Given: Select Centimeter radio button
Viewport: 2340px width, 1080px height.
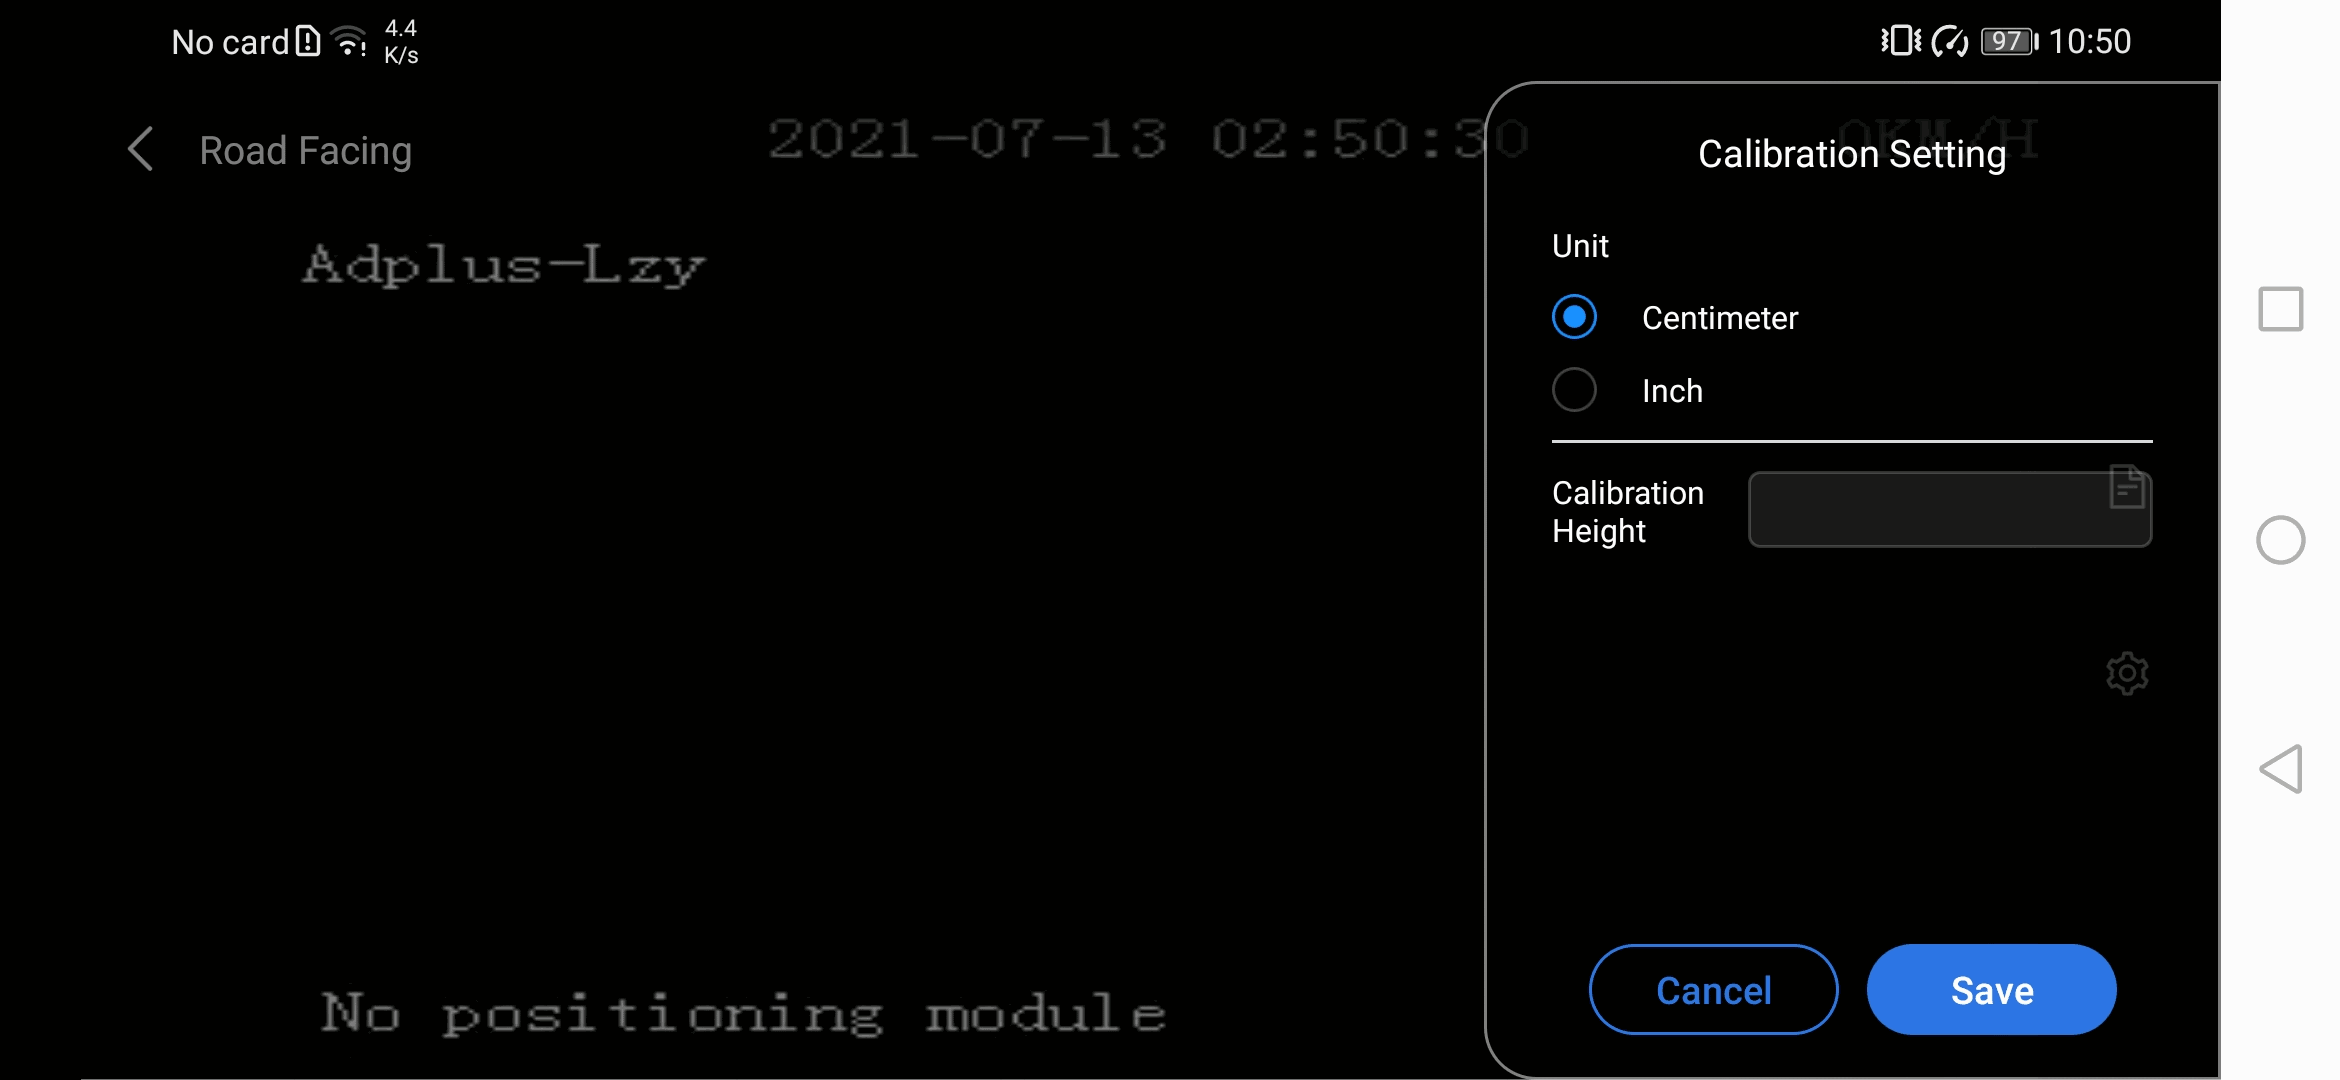Looking at the screenshot, I should pyautogui.click(x=1574, y=318).
